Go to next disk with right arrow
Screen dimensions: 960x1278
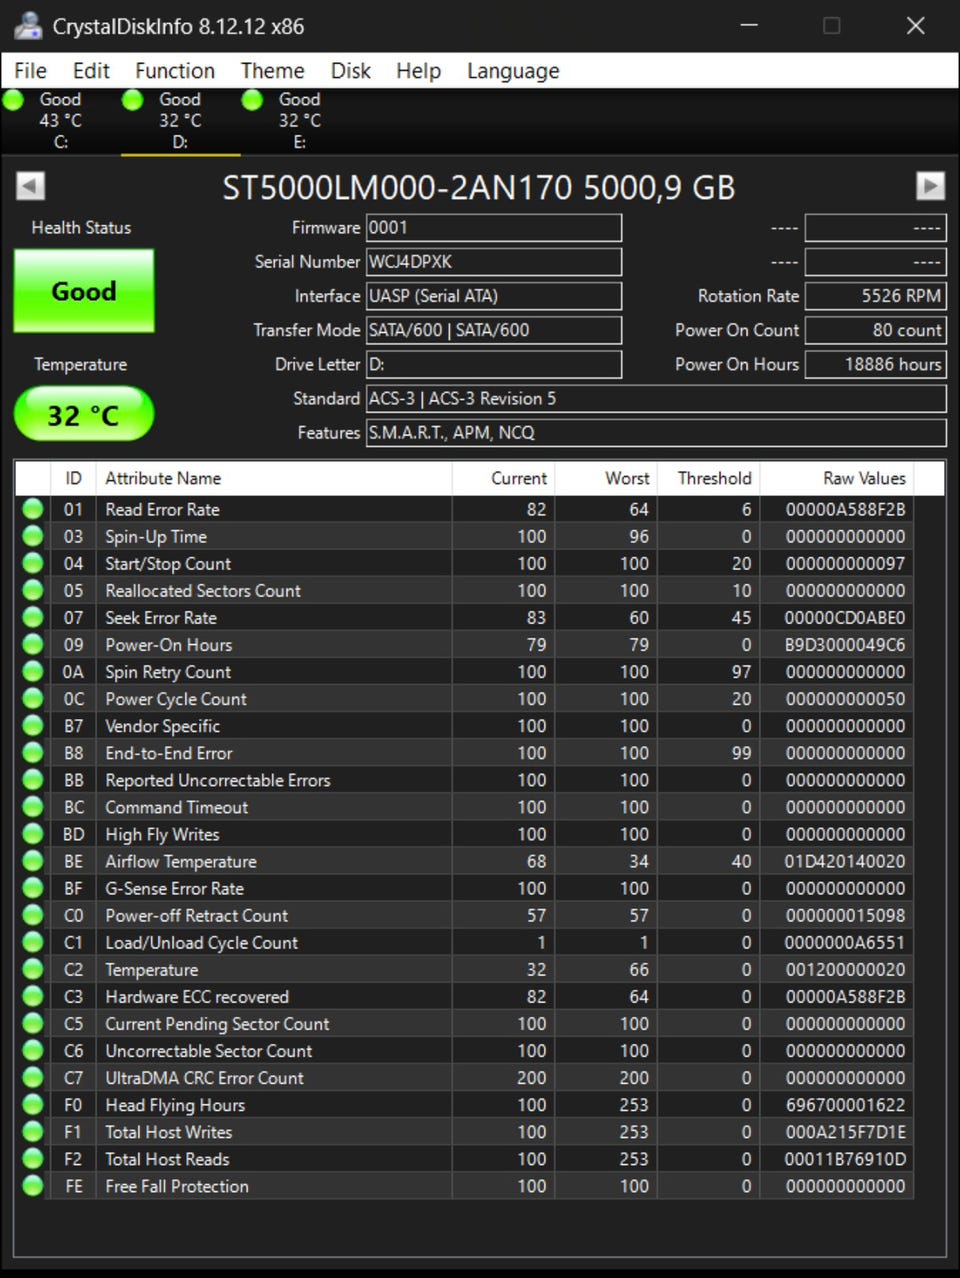pos(930,186)
